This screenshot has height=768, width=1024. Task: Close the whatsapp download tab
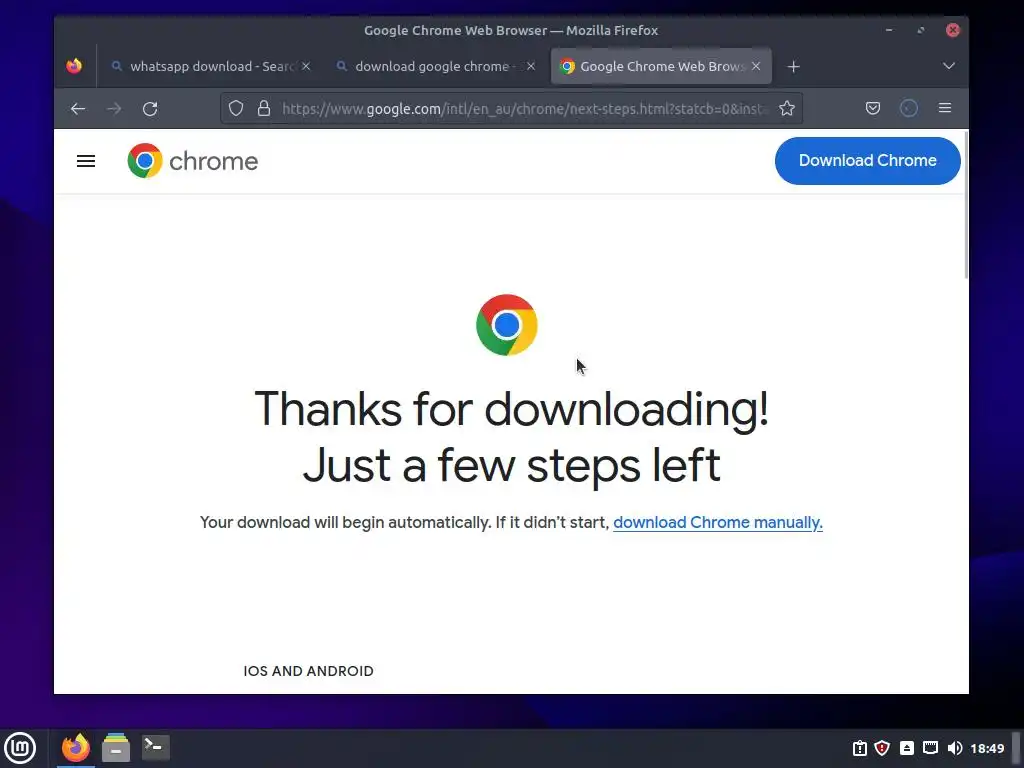click(306, 66)
